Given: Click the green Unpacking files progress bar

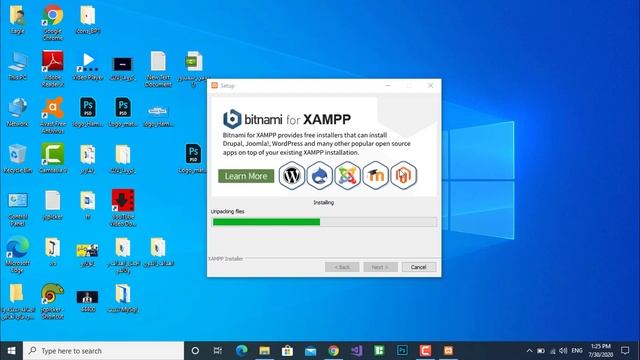Looking at the screenshot, I should coord(324,222).
